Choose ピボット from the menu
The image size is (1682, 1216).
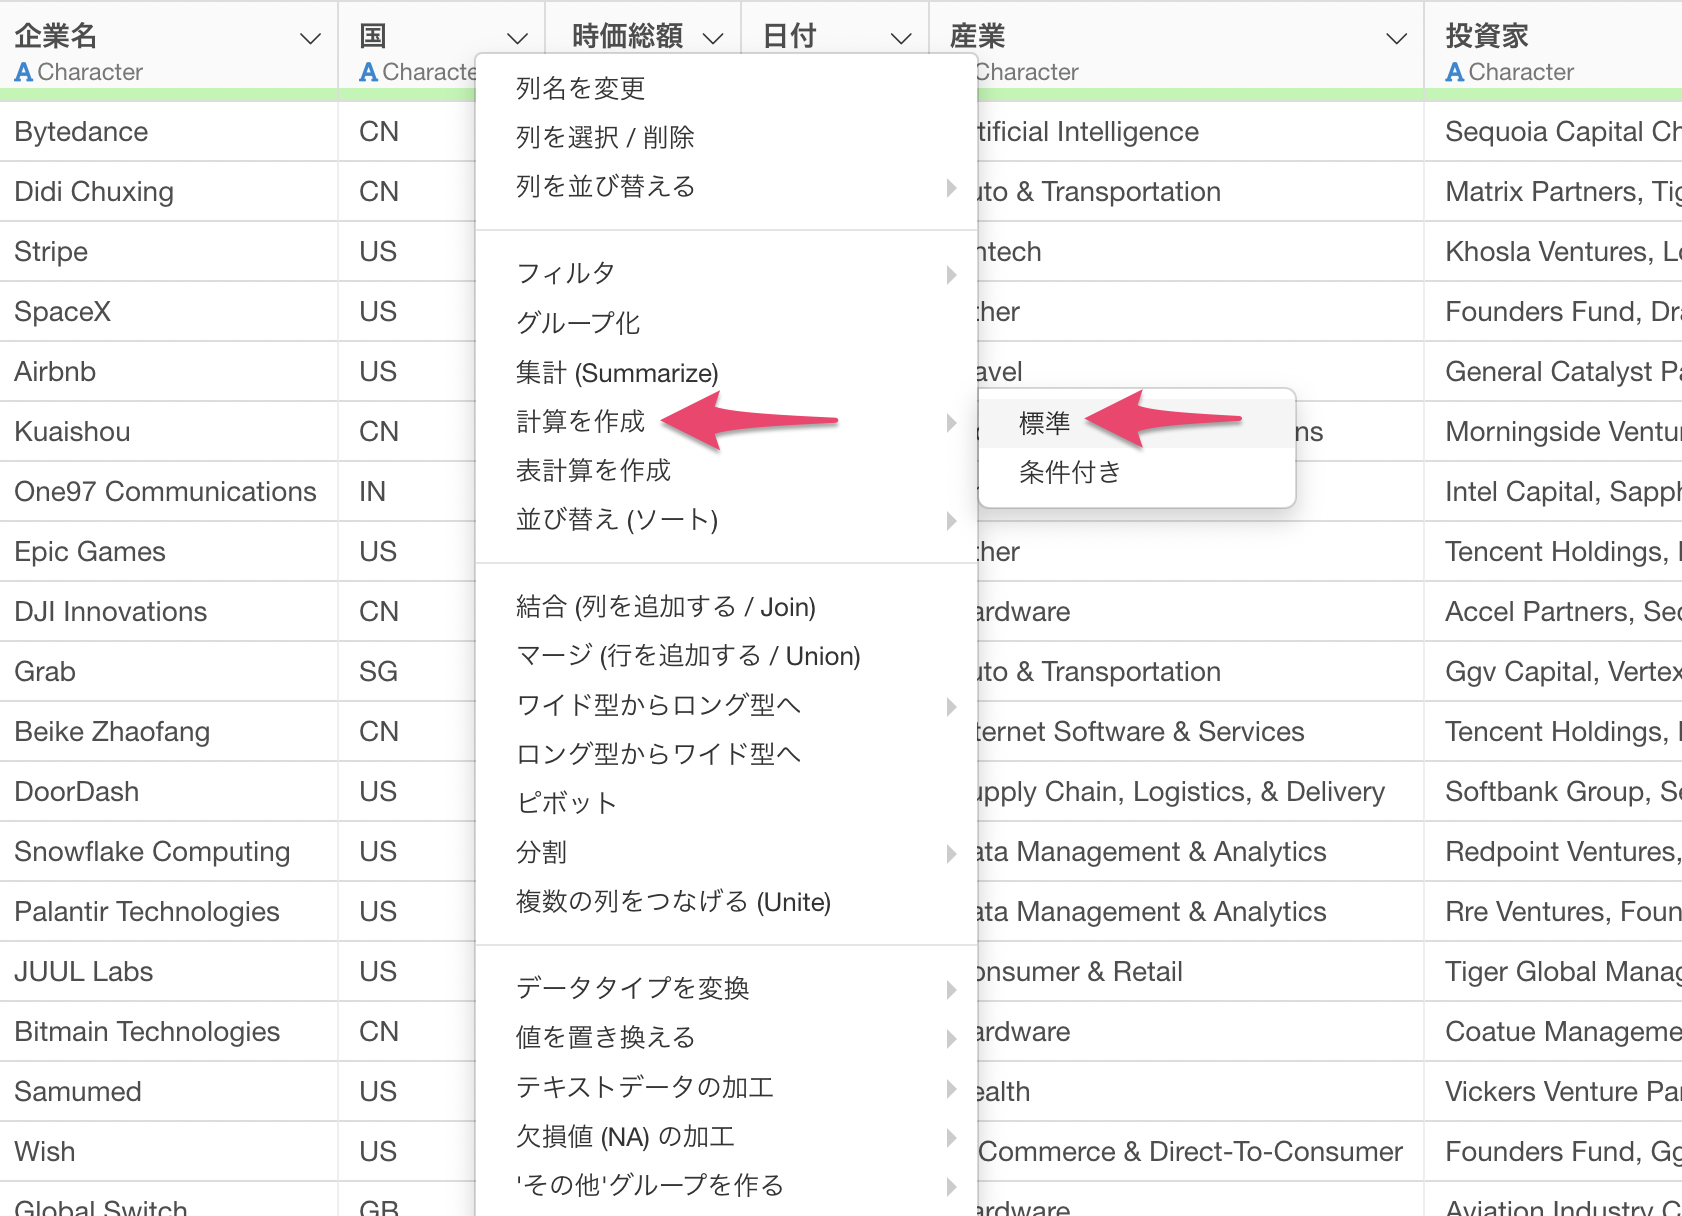pyautogui.click(x=566, y=802)
